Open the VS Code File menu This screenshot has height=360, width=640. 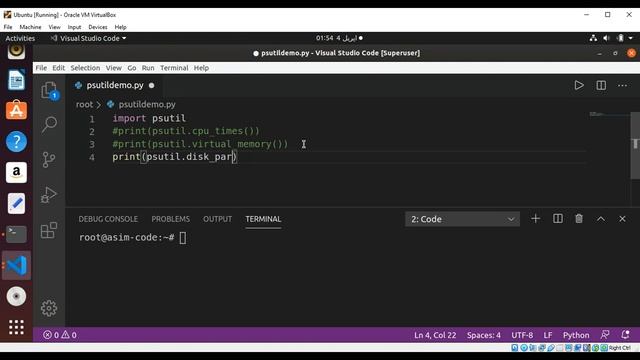pyautogui.click(x=41, y=68)
